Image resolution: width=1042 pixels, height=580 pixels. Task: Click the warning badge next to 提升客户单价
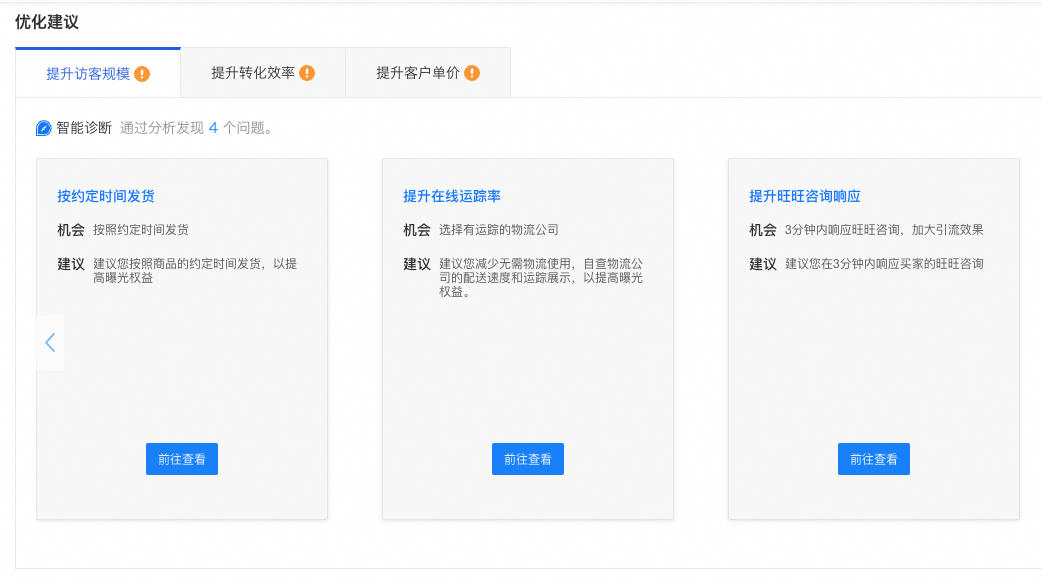tap(472, 73)
